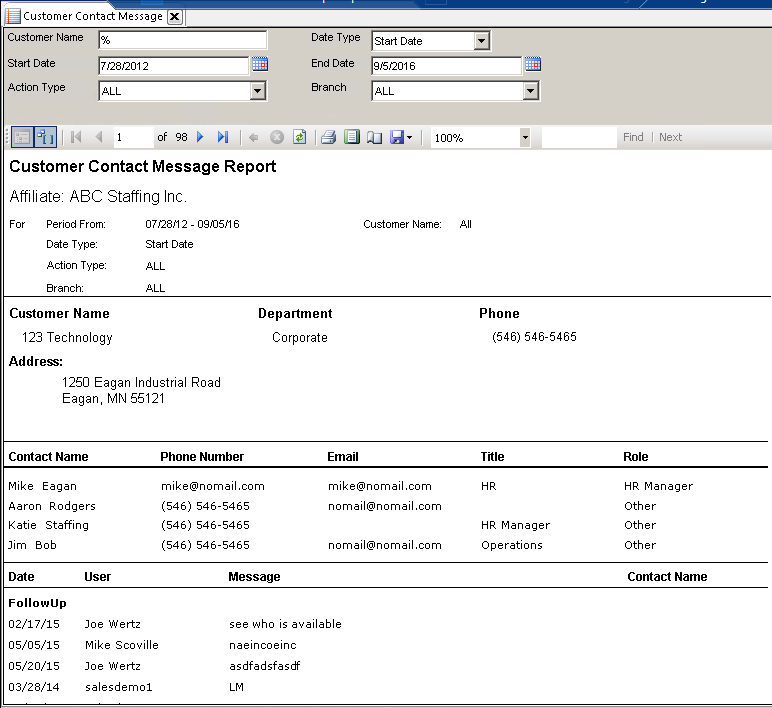
Task: Click into Customer Name input field
Action: click(x=183, y=40)
